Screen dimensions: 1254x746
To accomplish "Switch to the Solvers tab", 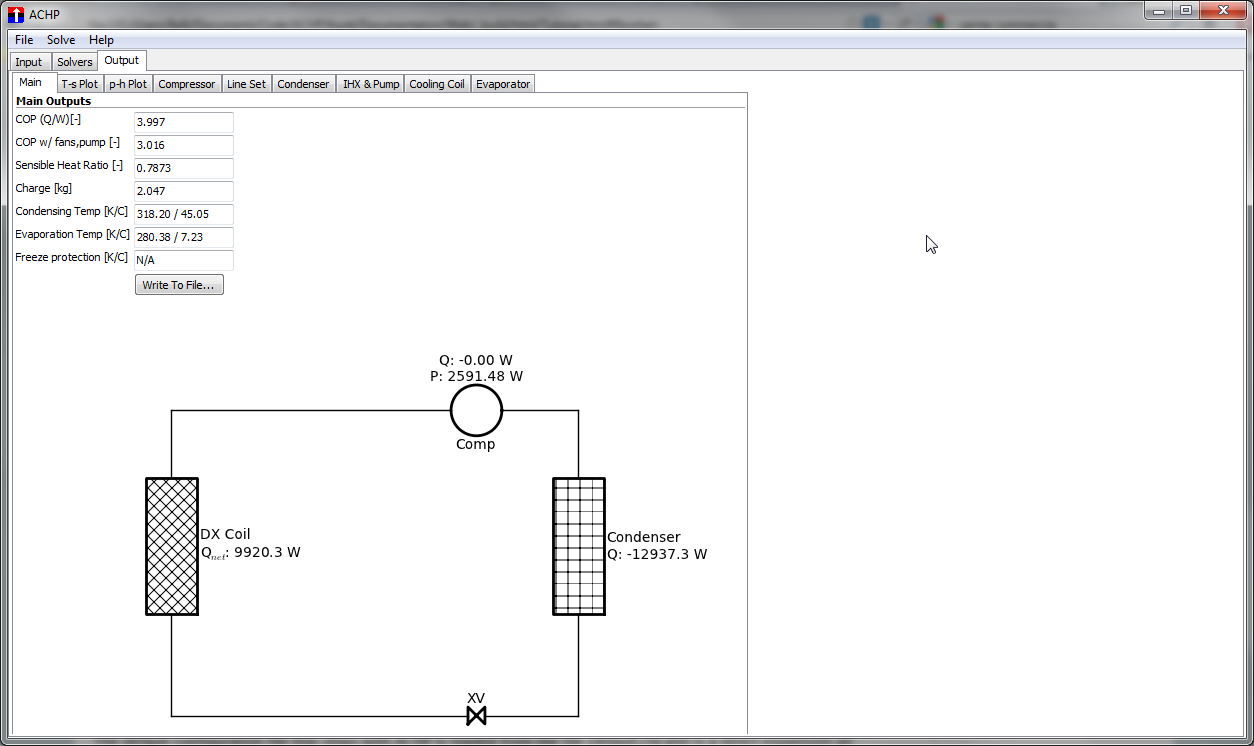I will coord(75,62).
